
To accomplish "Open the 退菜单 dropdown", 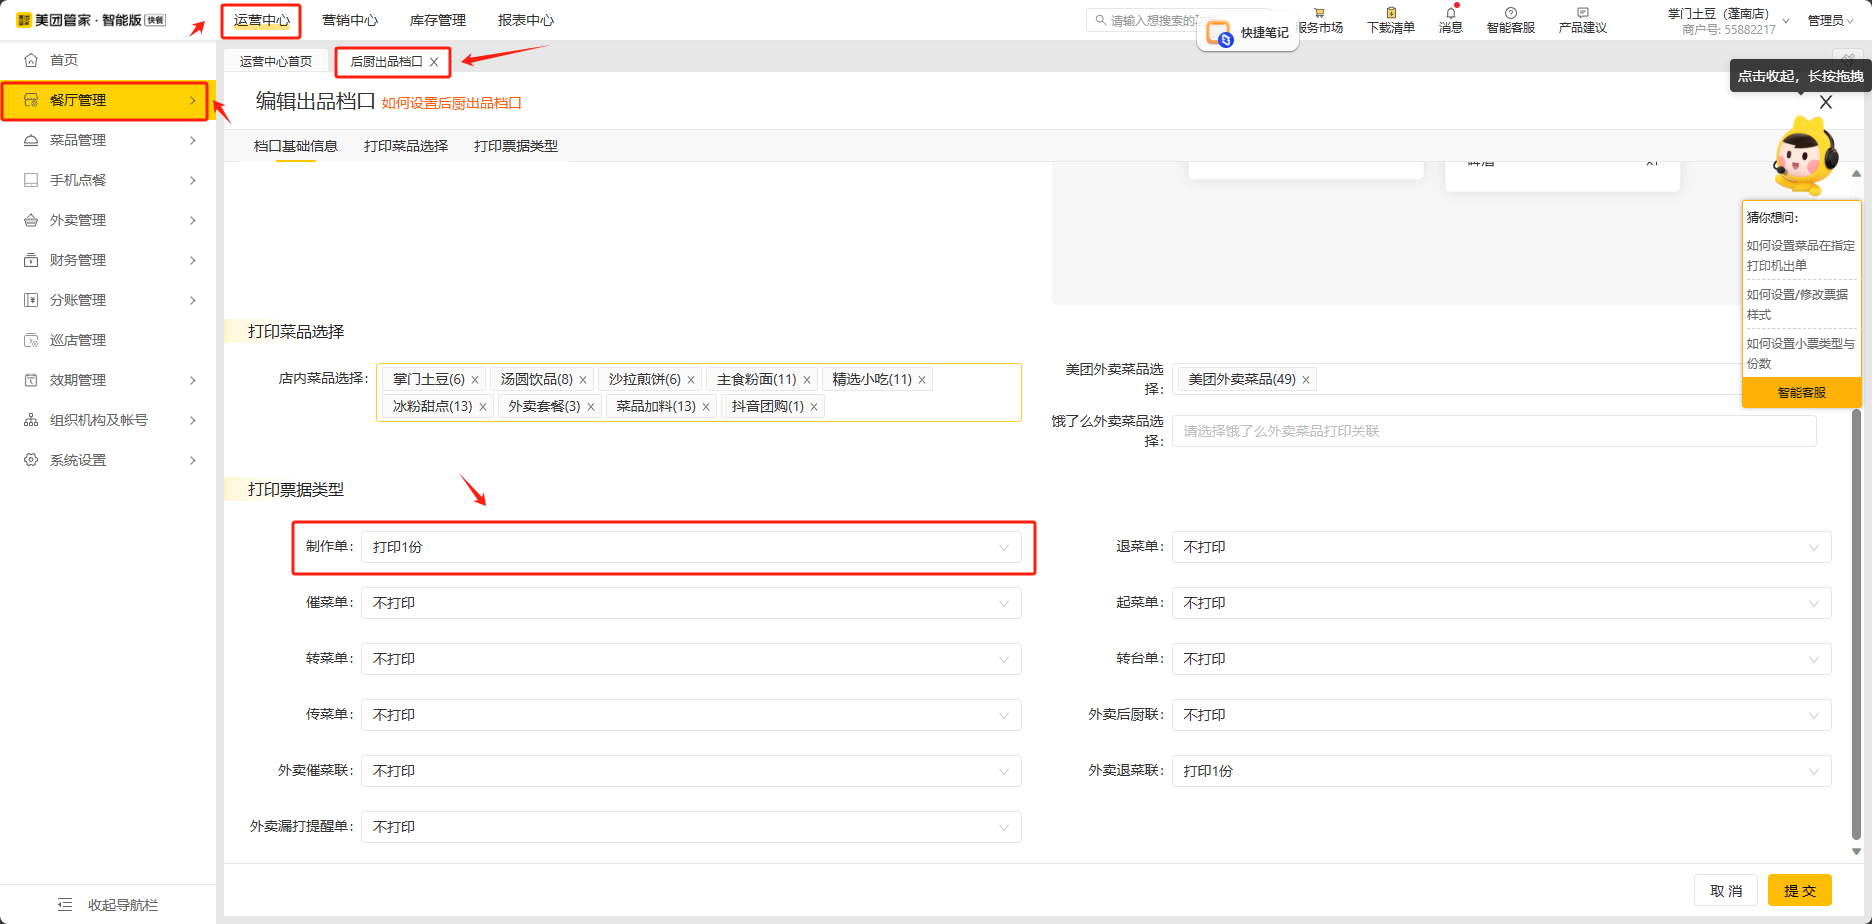I will coord(1502,547).
